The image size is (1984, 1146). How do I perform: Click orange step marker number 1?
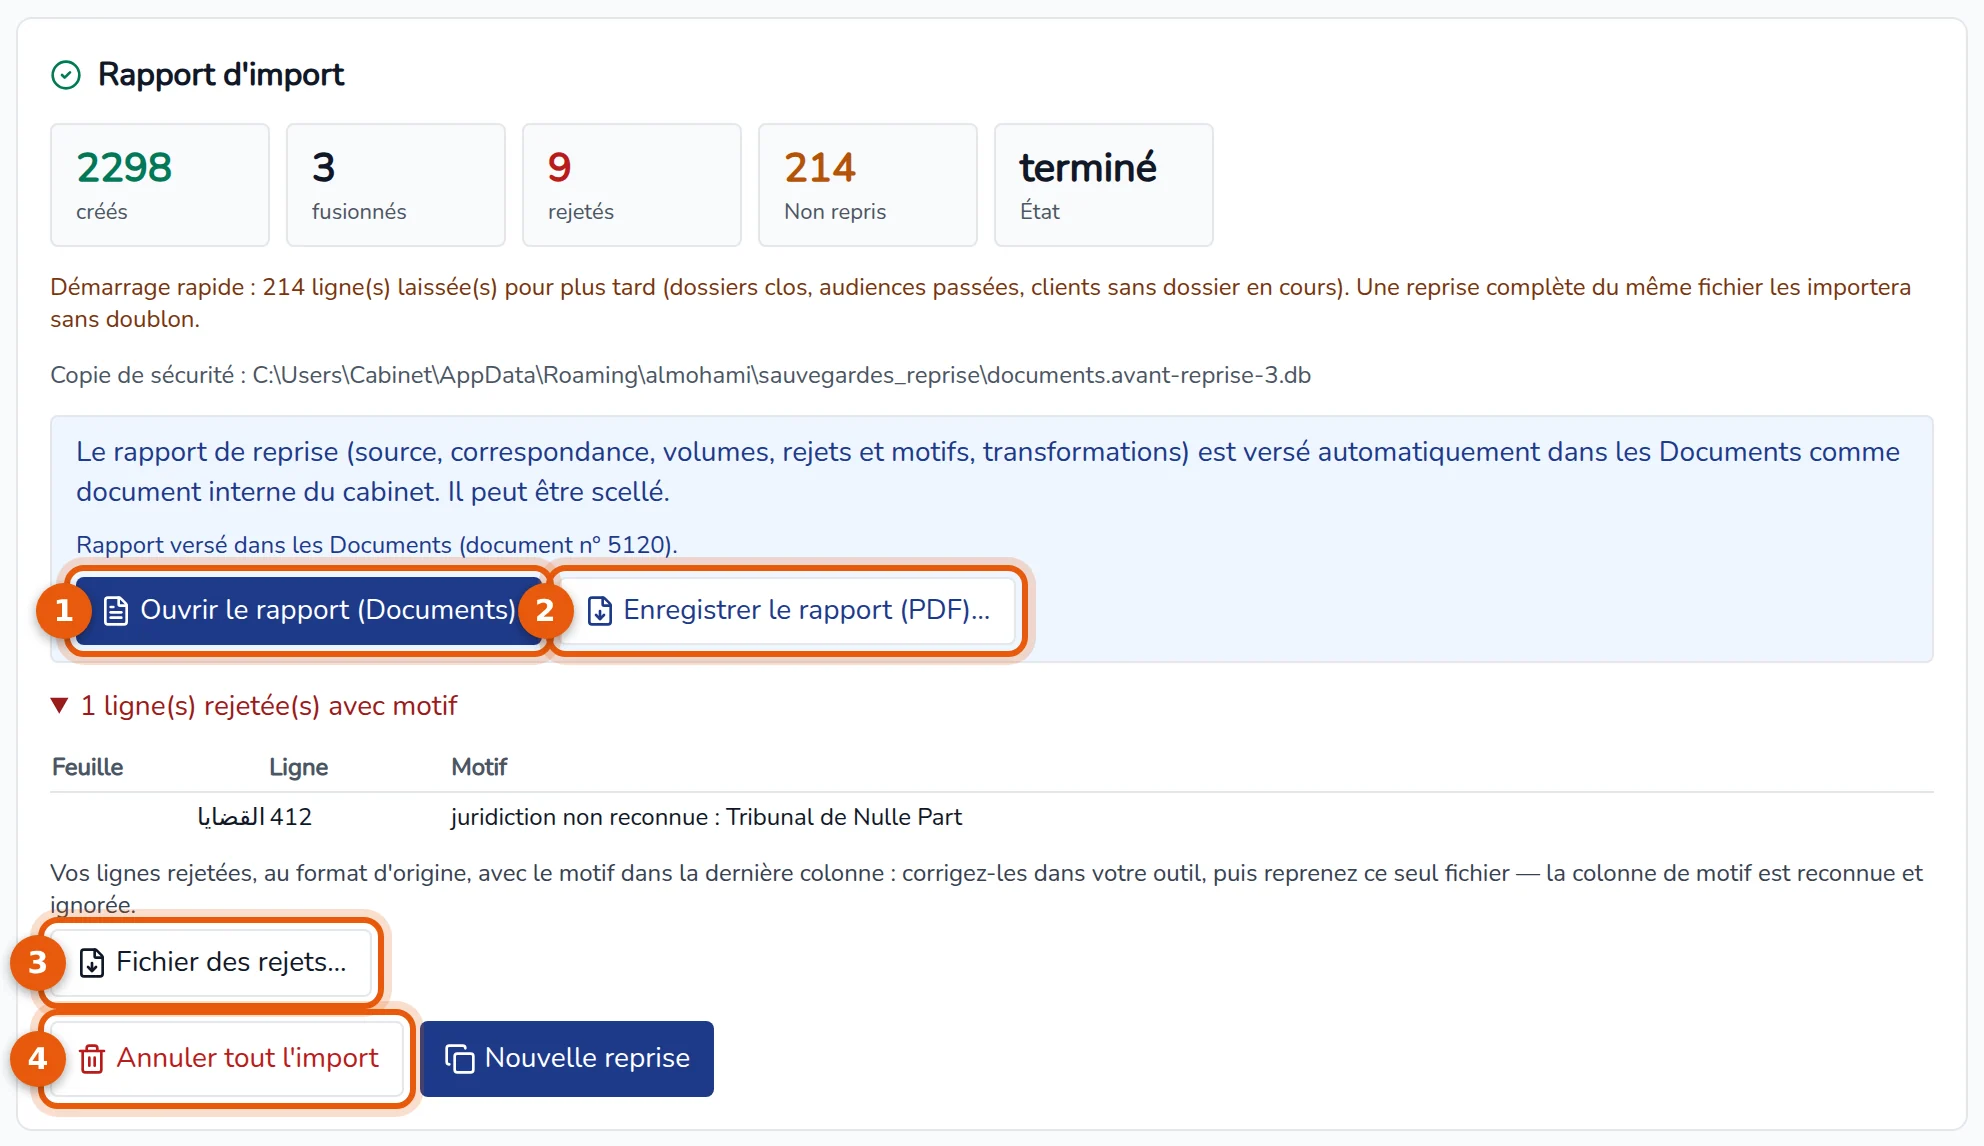(x=64, y=610)
